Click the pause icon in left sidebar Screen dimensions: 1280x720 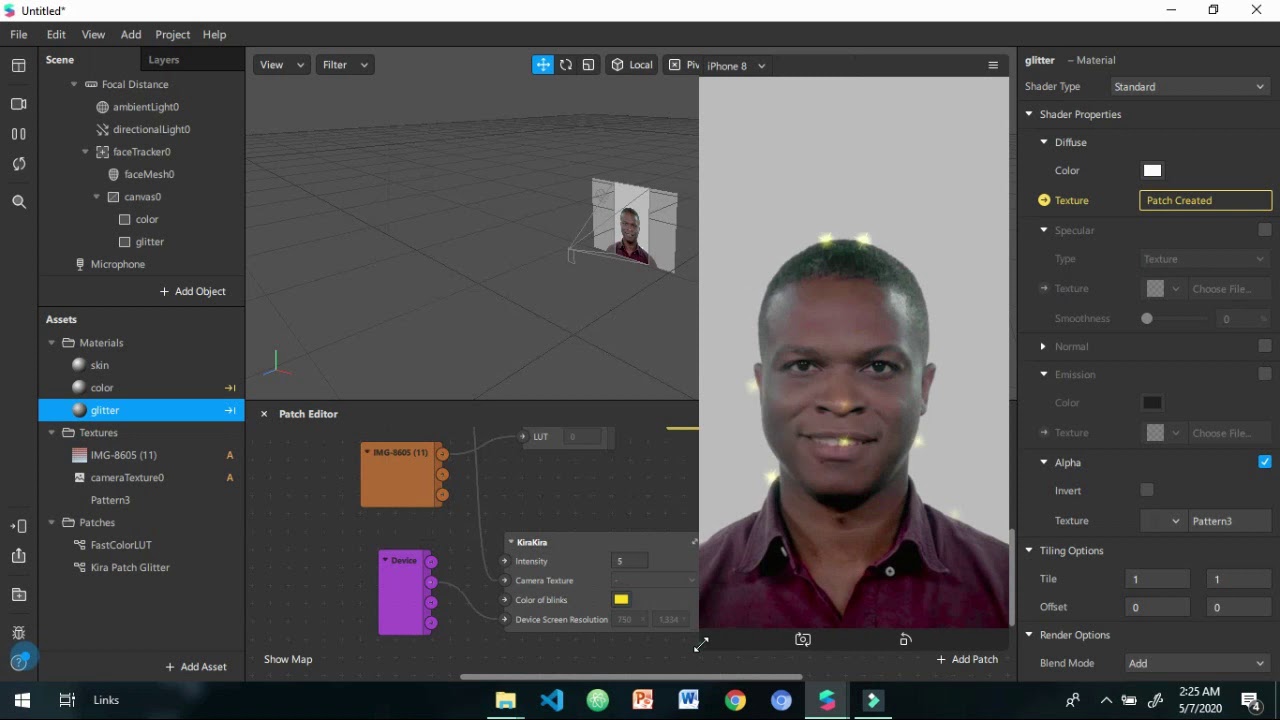(19, 134)
